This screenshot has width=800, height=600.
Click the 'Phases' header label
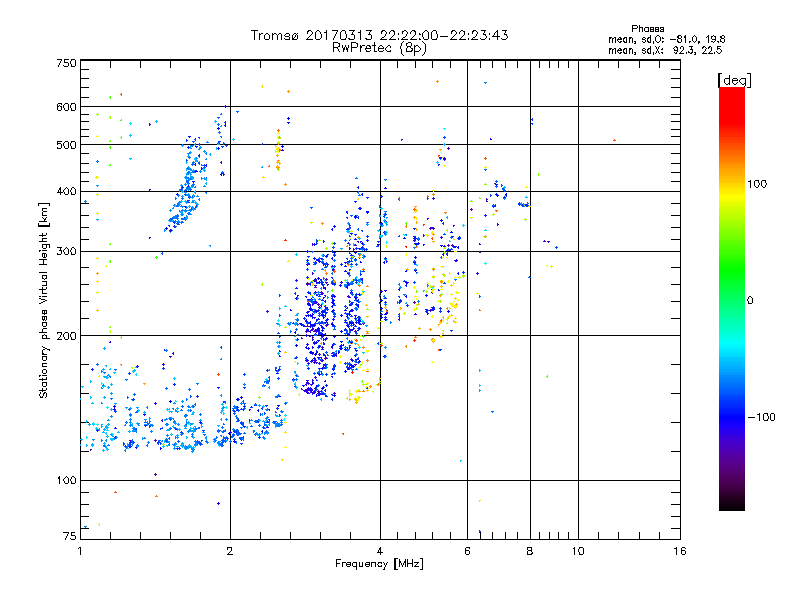[x=647, y=29]
